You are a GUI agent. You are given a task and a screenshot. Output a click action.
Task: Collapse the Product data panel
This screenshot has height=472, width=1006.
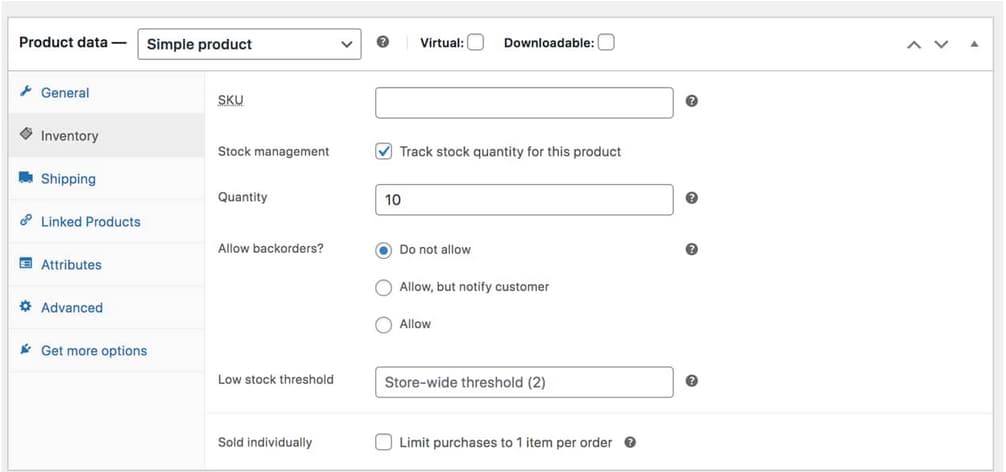click(974, 44)
